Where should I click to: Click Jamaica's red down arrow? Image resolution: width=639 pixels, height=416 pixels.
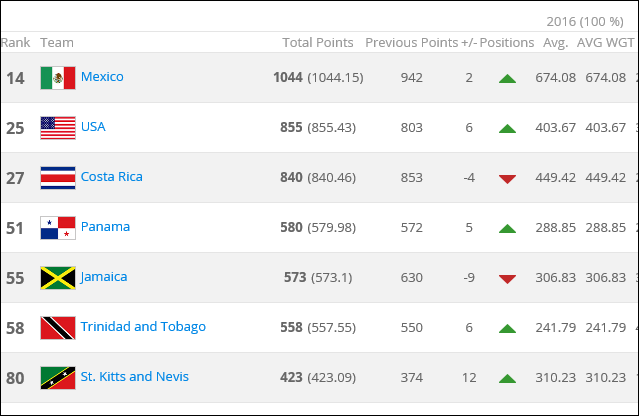tap(507, 279)
